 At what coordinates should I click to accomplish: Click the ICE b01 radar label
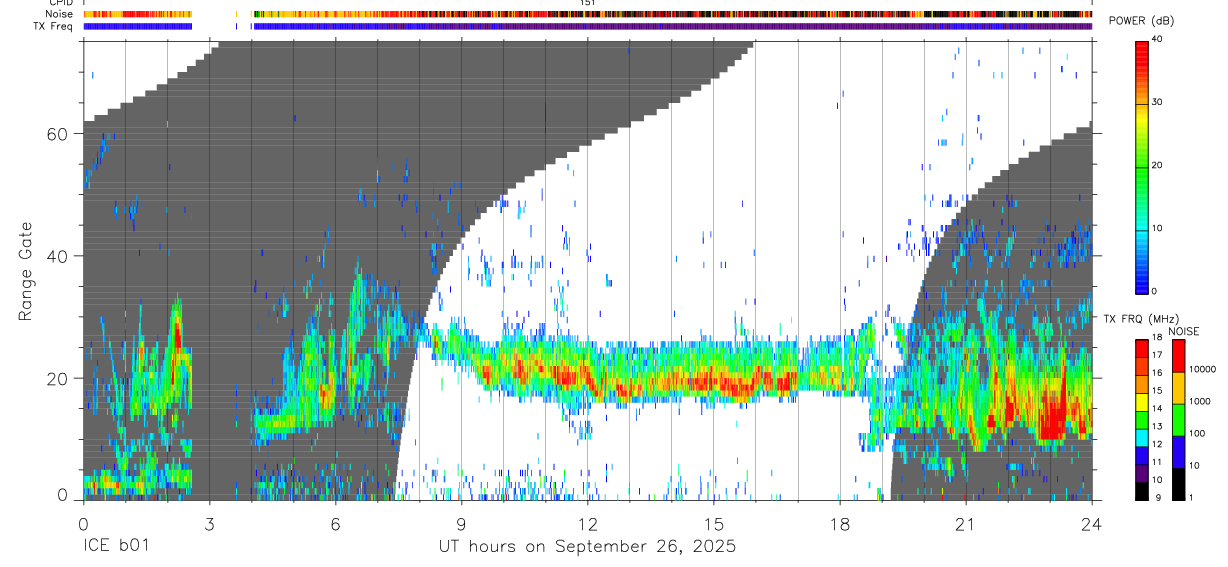tap(113, 547)
